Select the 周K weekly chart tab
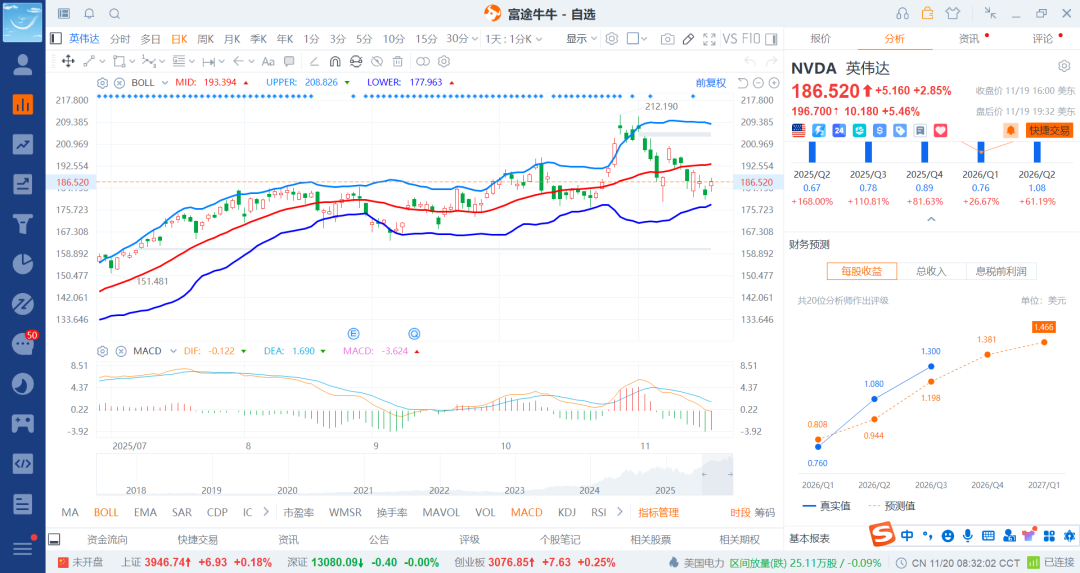 [205, 39]
